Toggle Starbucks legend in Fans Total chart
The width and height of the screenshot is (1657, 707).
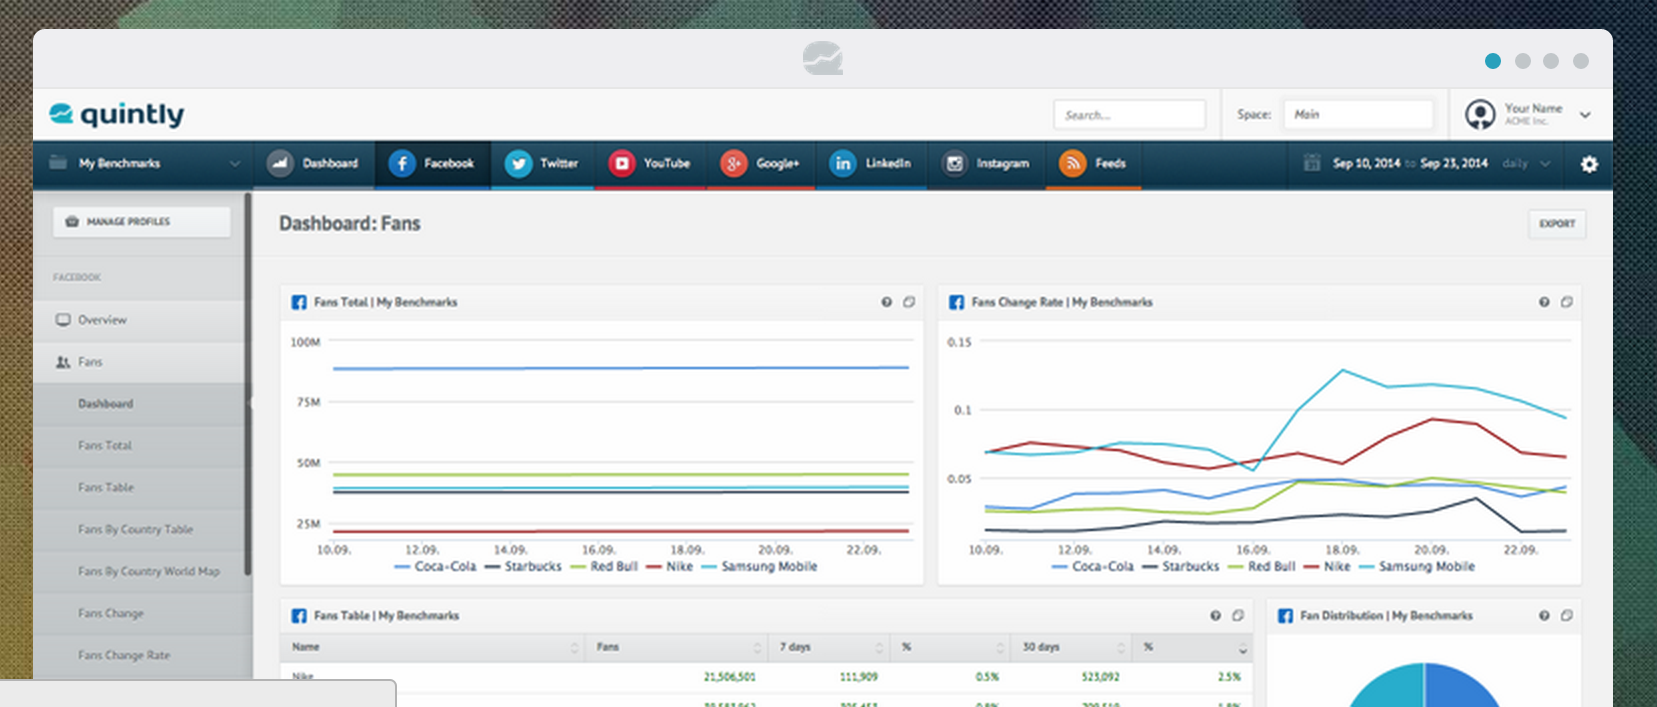(x=523, y=567)
